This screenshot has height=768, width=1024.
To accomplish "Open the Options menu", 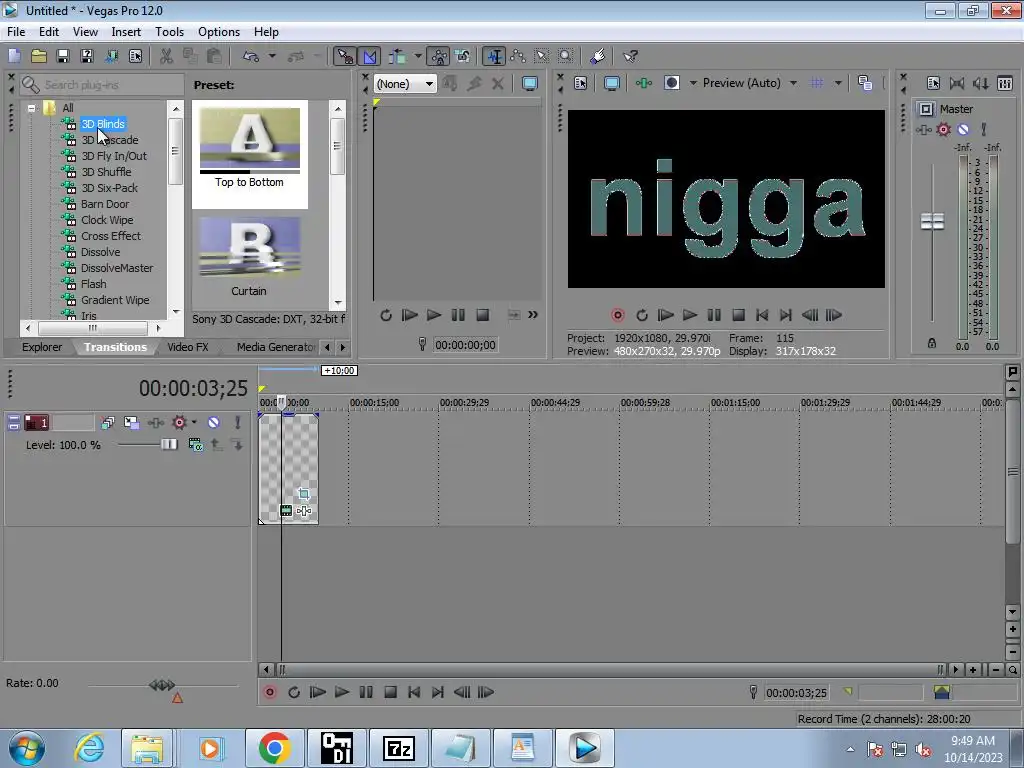I will click(x=219, y=31).
